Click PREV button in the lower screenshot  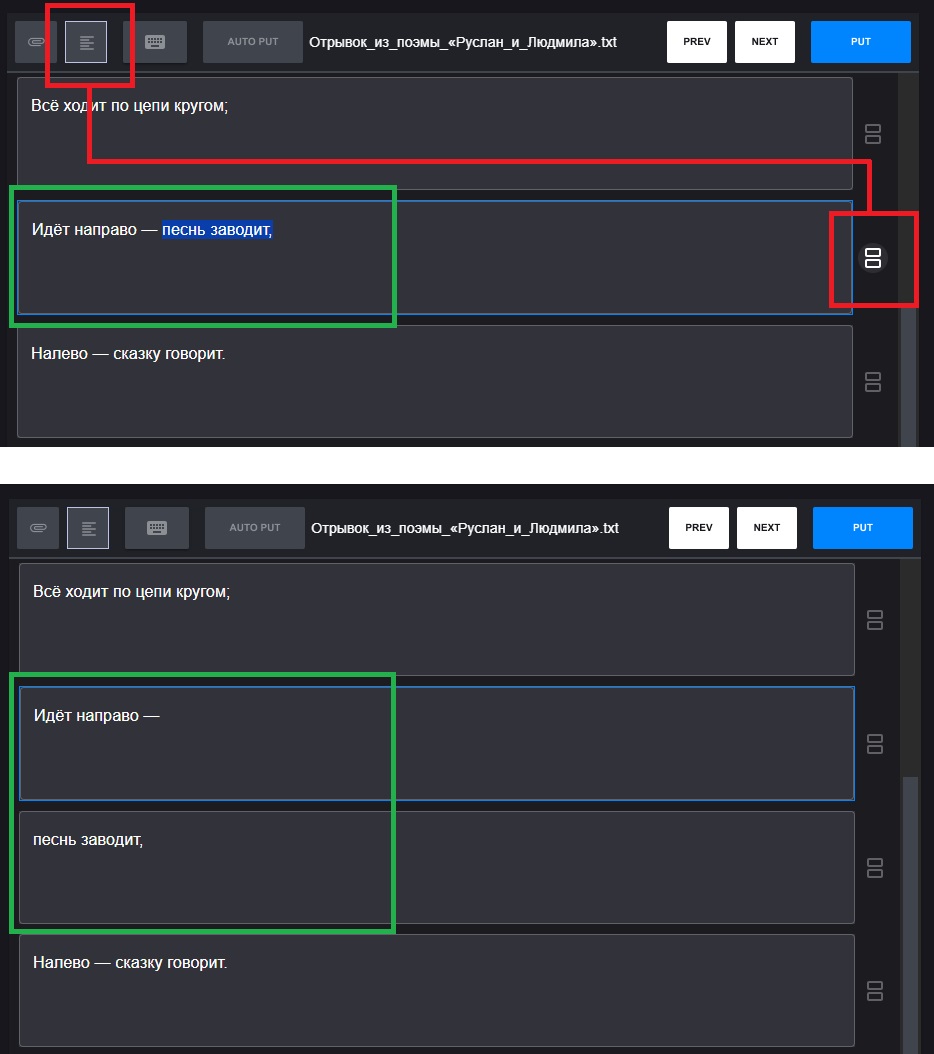tap(699, 528)
